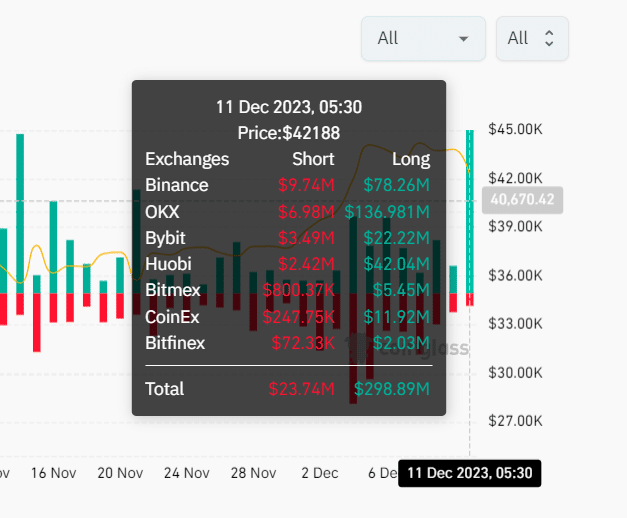Click the Bitfinex exchange name
The height and width of the screenshot is (518, 627).
(175, 343)
